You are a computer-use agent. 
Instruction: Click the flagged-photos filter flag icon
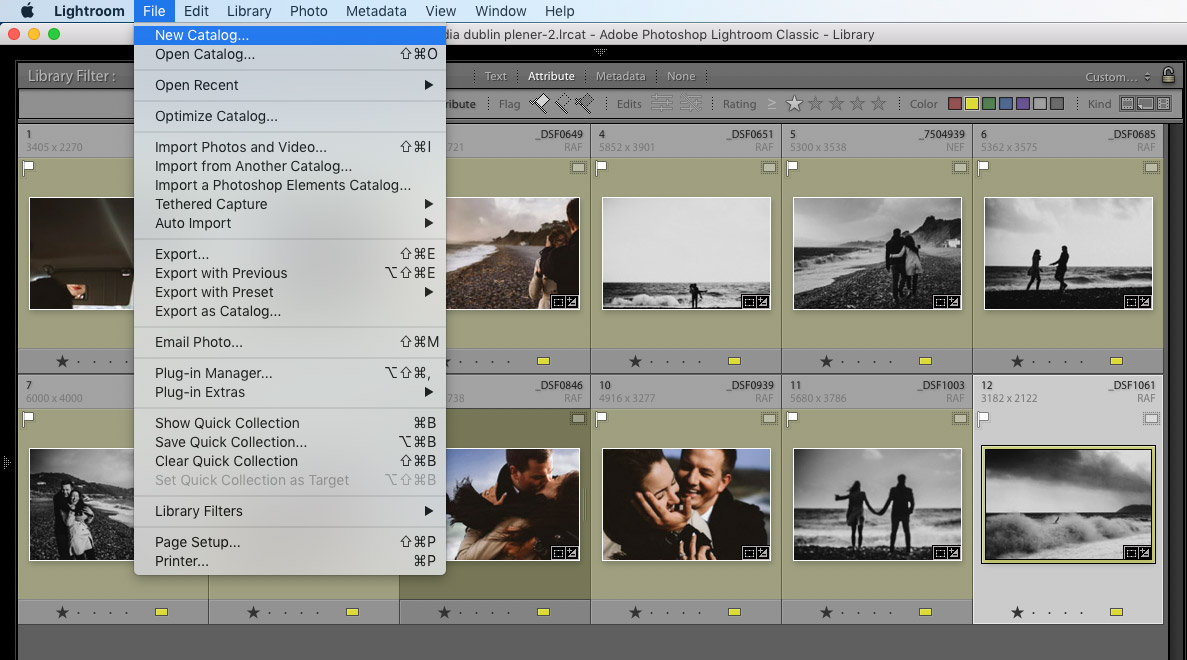click(x=540, y=103)
